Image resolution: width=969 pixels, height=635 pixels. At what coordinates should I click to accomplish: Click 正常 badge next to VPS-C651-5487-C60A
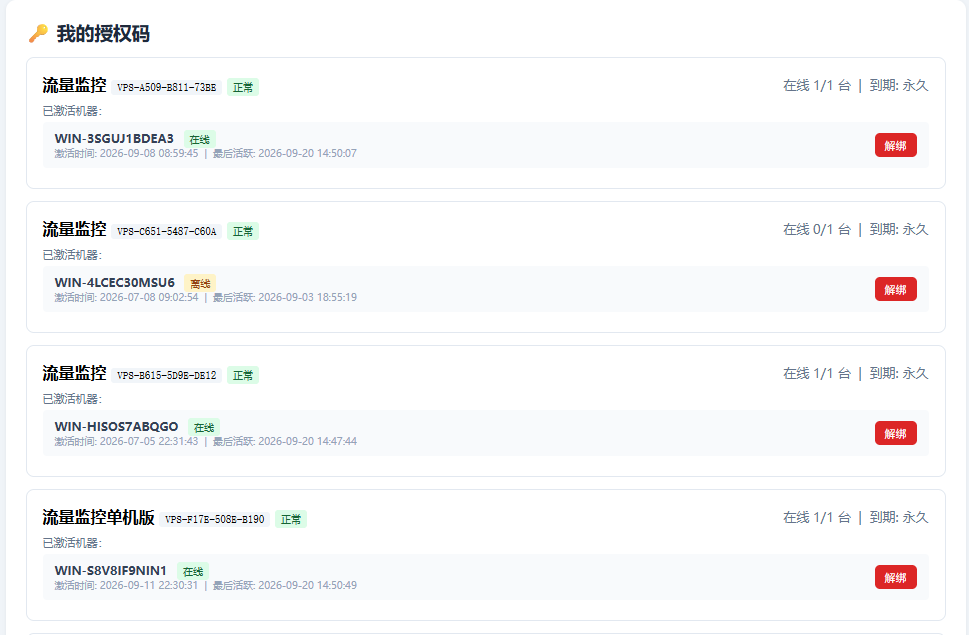[243, 231]
